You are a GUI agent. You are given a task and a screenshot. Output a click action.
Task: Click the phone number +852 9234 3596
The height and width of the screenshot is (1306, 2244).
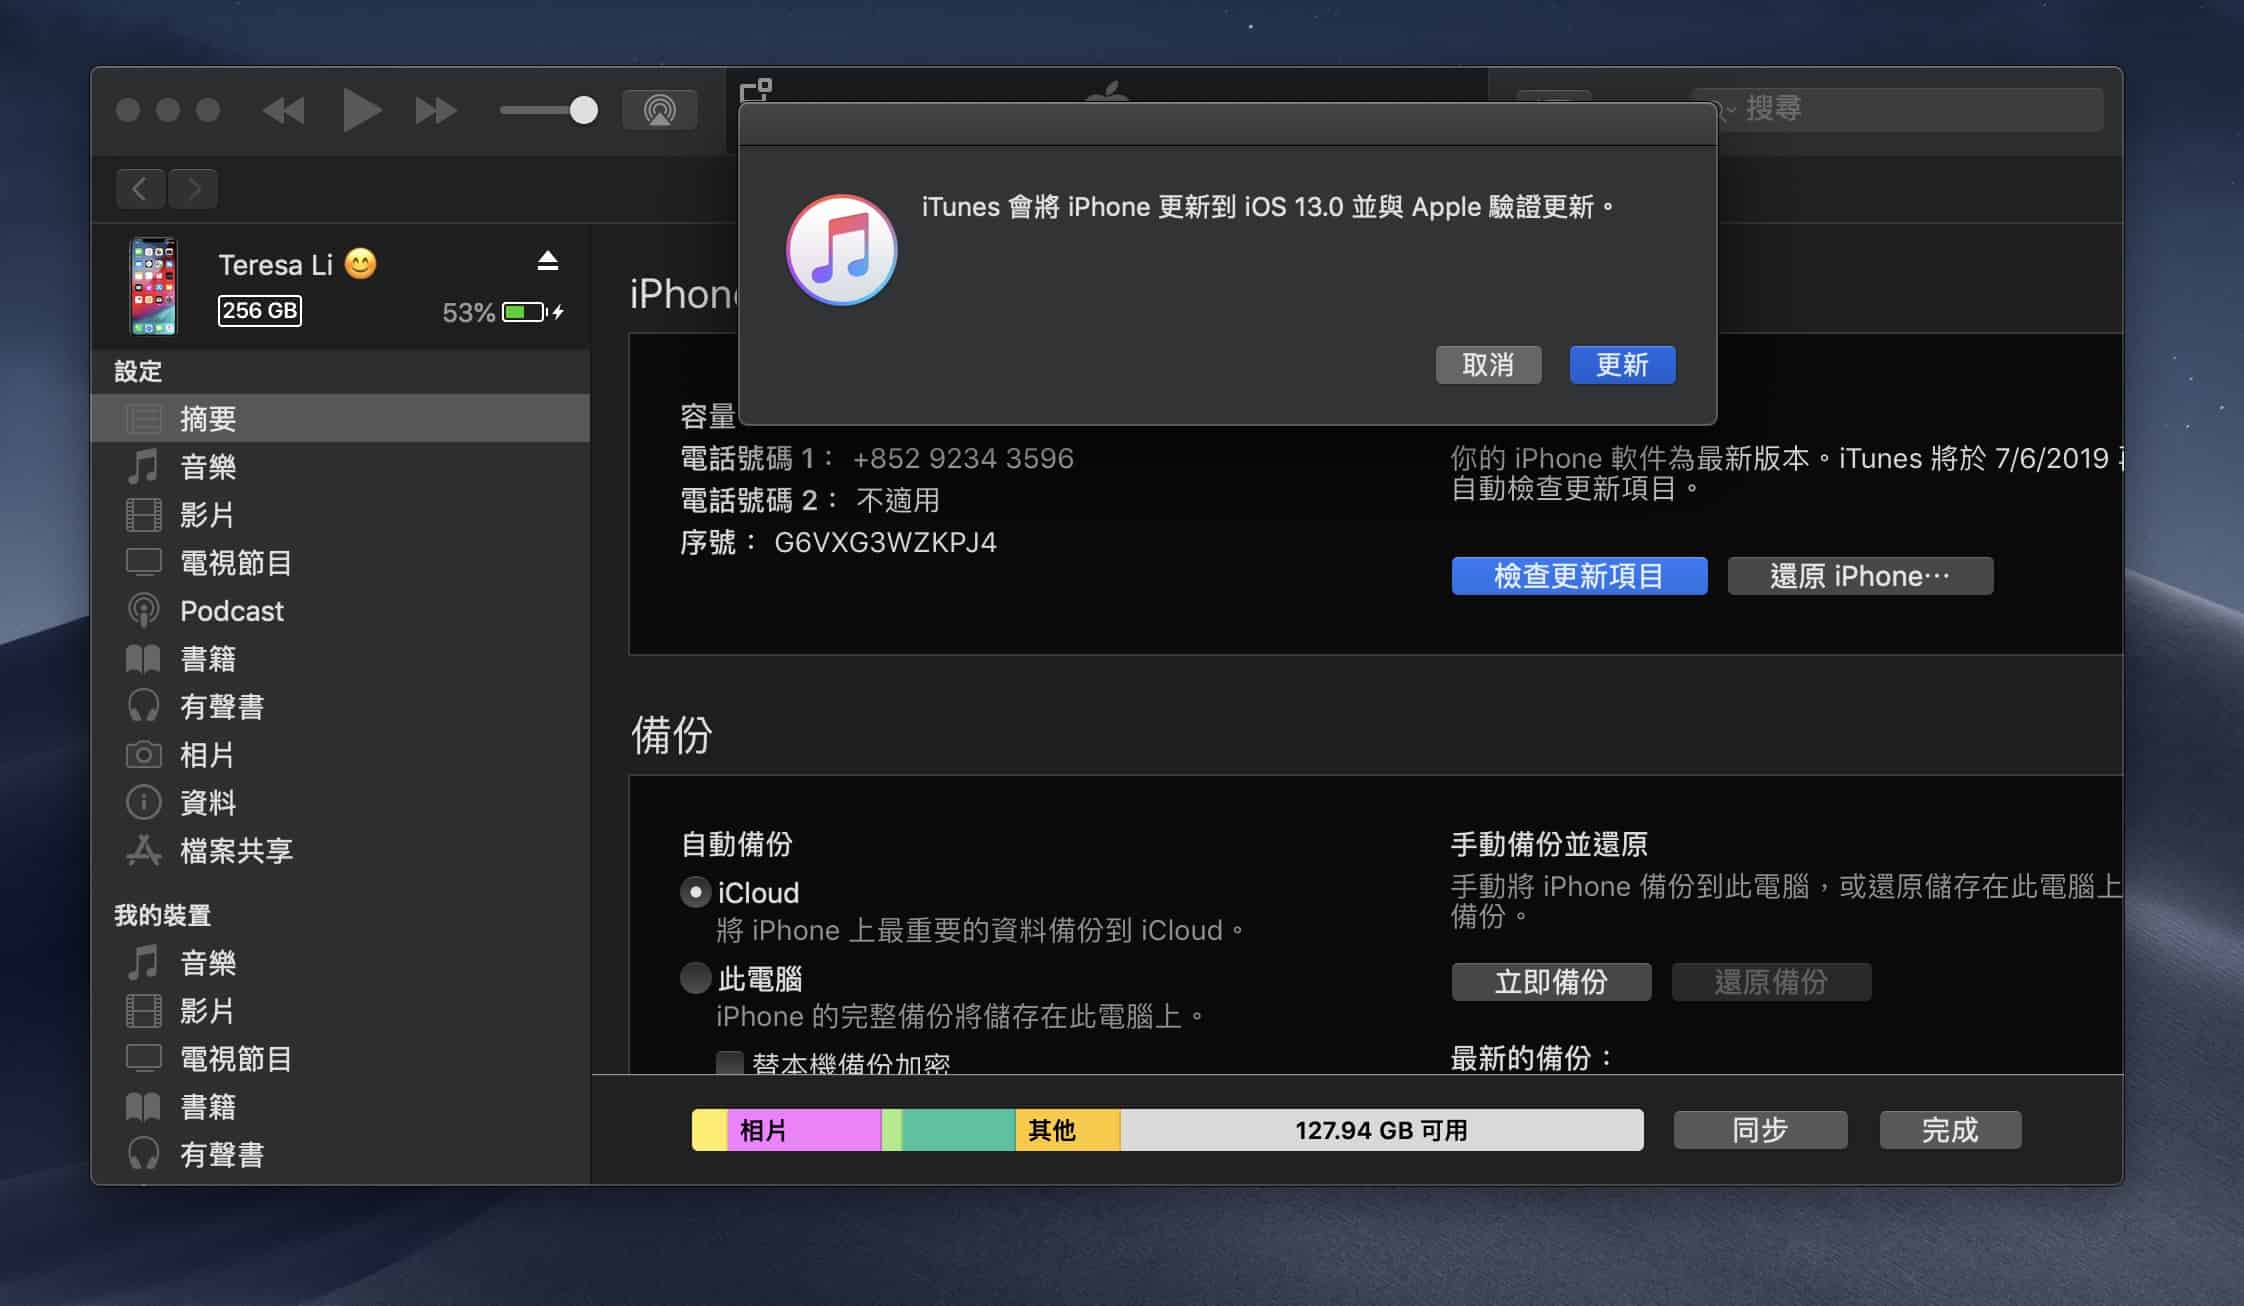pyautogui.click(x=962, y=458)
